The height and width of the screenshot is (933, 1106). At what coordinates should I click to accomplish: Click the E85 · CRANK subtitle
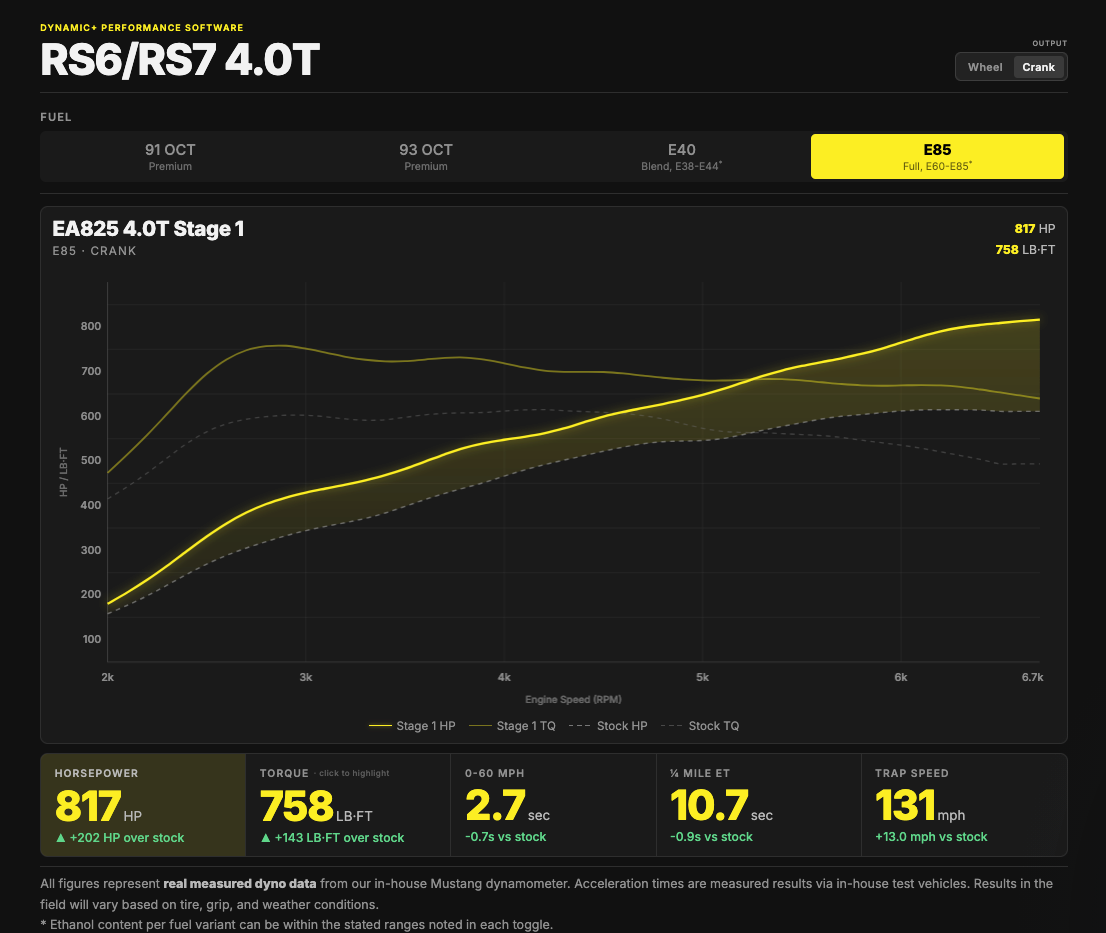(95, 251)
